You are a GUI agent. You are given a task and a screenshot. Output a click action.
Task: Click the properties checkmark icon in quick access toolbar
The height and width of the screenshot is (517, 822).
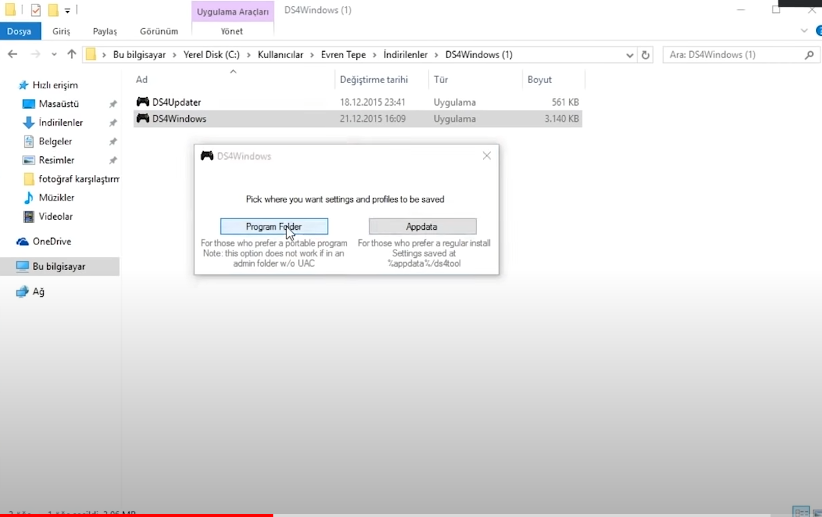click(x=36, y=10)
